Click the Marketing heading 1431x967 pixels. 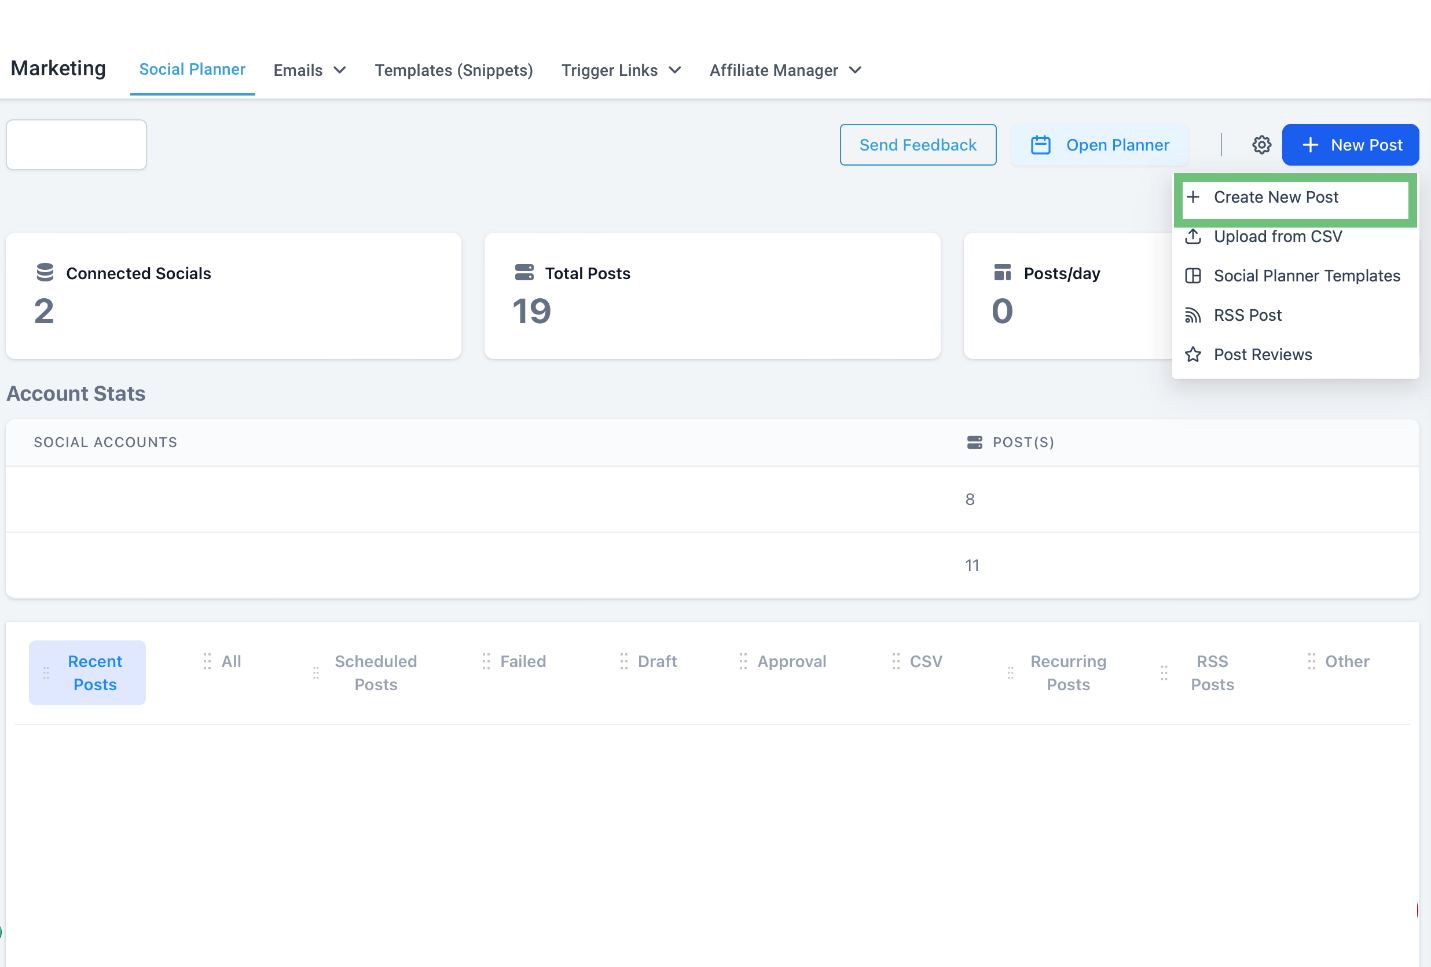(58, 68)
